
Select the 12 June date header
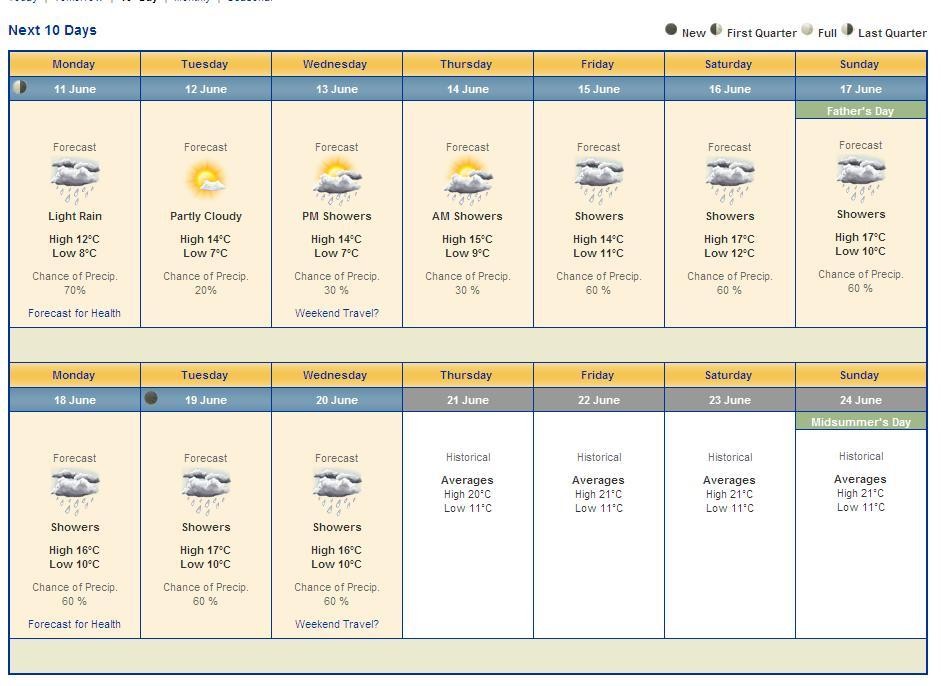click(206, 89)
